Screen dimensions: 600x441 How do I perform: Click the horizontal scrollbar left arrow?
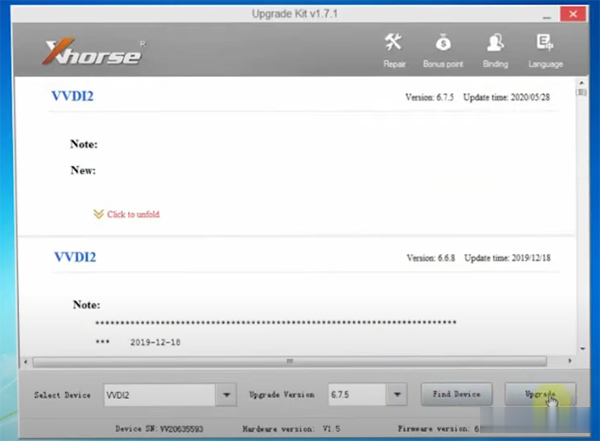26,361
